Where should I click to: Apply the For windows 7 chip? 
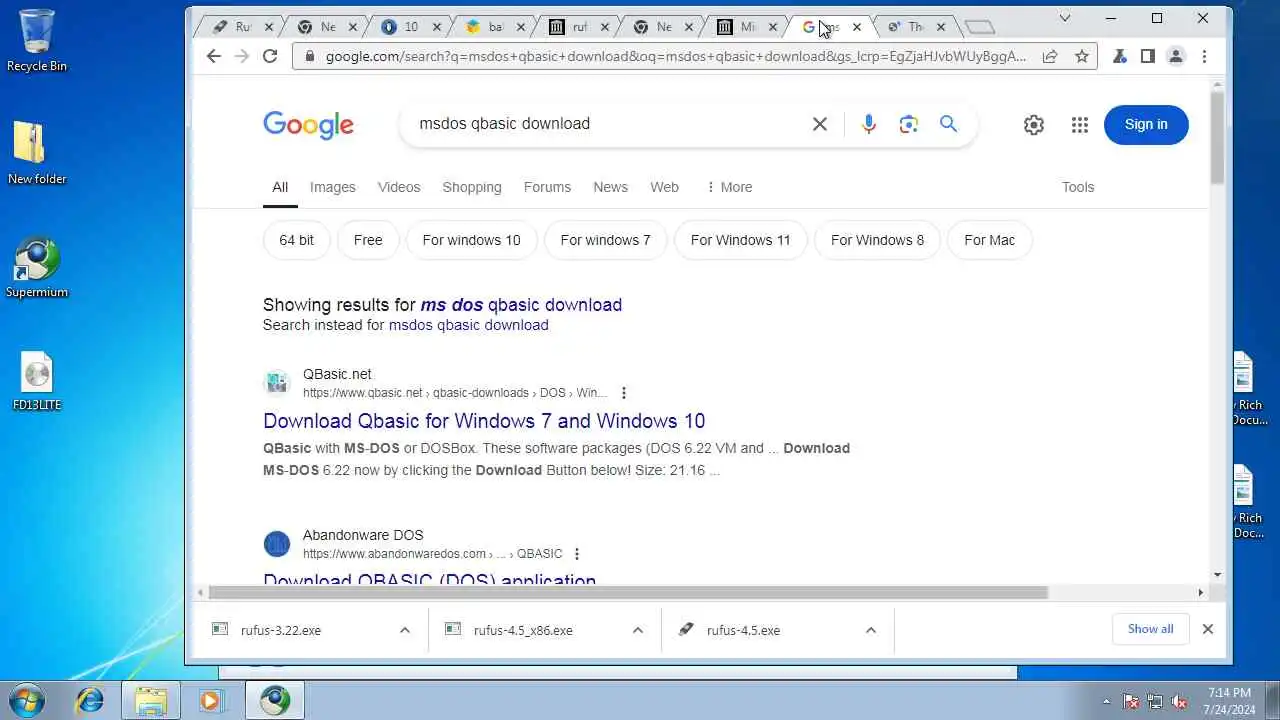(605, 240)
